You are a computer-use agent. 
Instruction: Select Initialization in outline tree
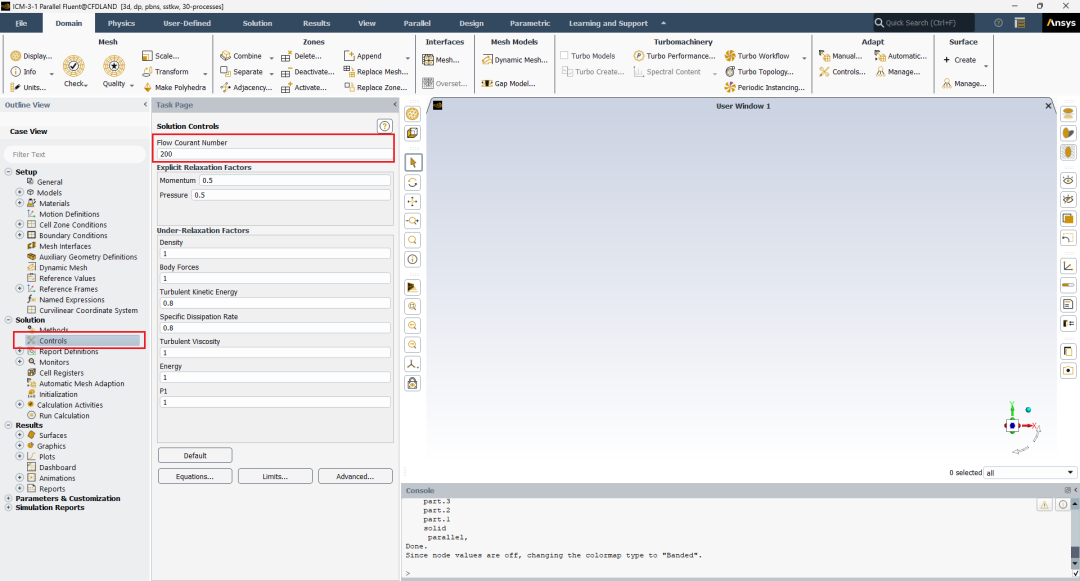point(58,394)
